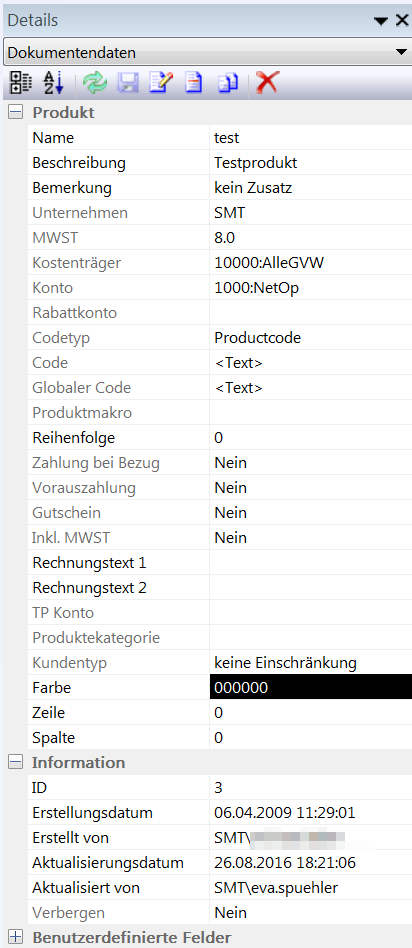The image size is (412, 948).
Task: Collapse the Produkt section
Action: [x=15, y=112]
